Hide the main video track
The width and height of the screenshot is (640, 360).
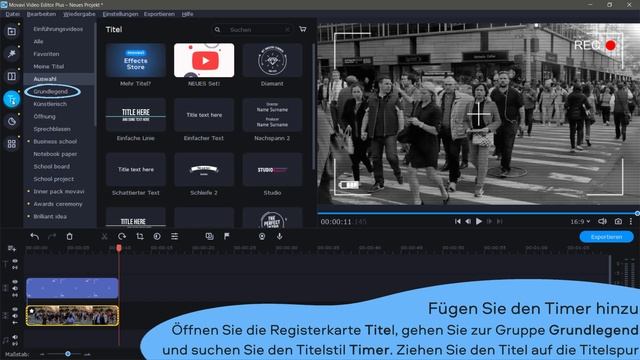click(x=15, y=309)
